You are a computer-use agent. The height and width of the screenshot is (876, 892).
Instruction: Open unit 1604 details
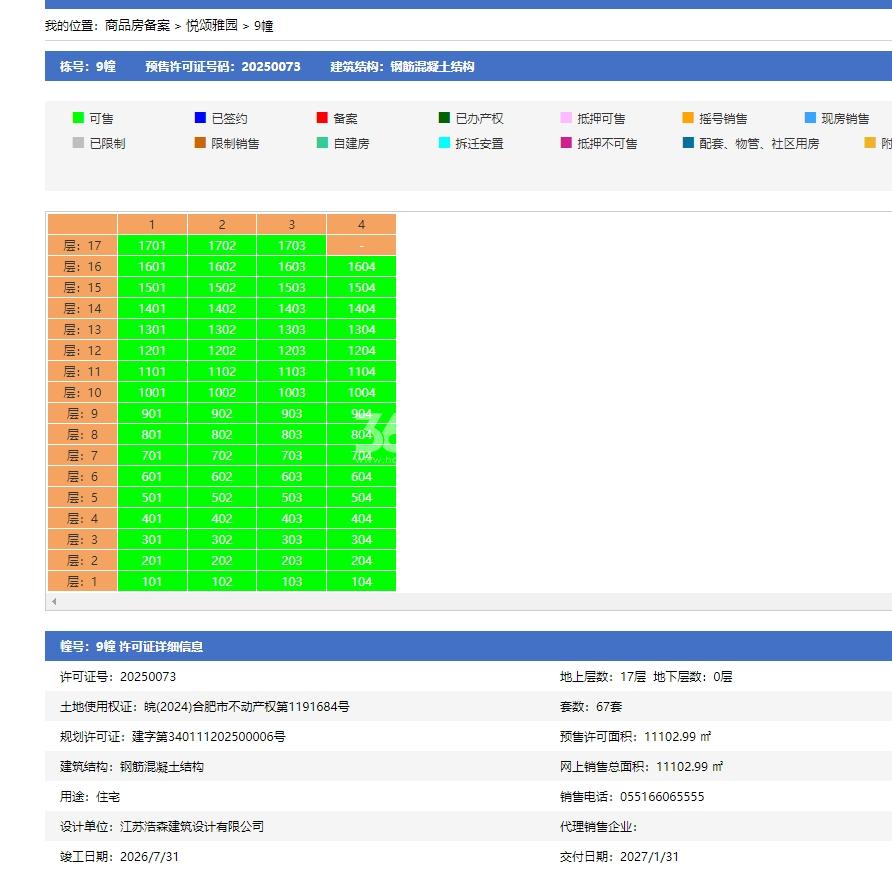tap(361, 266)
